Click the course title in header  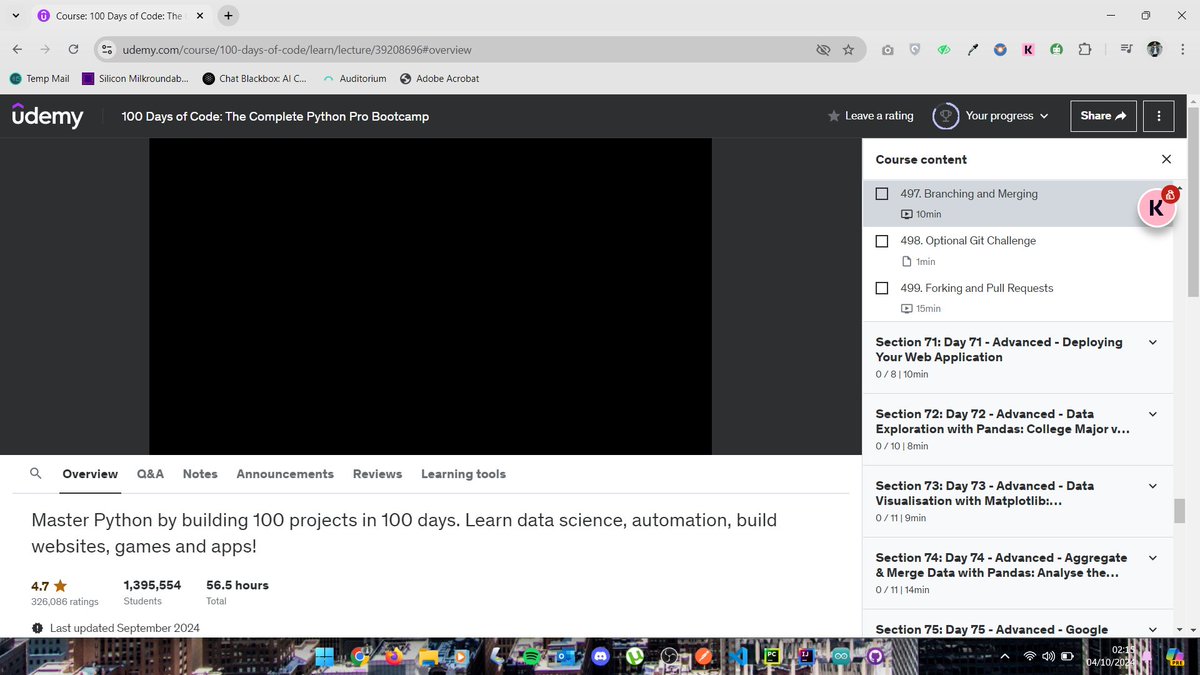coord(275,116)
